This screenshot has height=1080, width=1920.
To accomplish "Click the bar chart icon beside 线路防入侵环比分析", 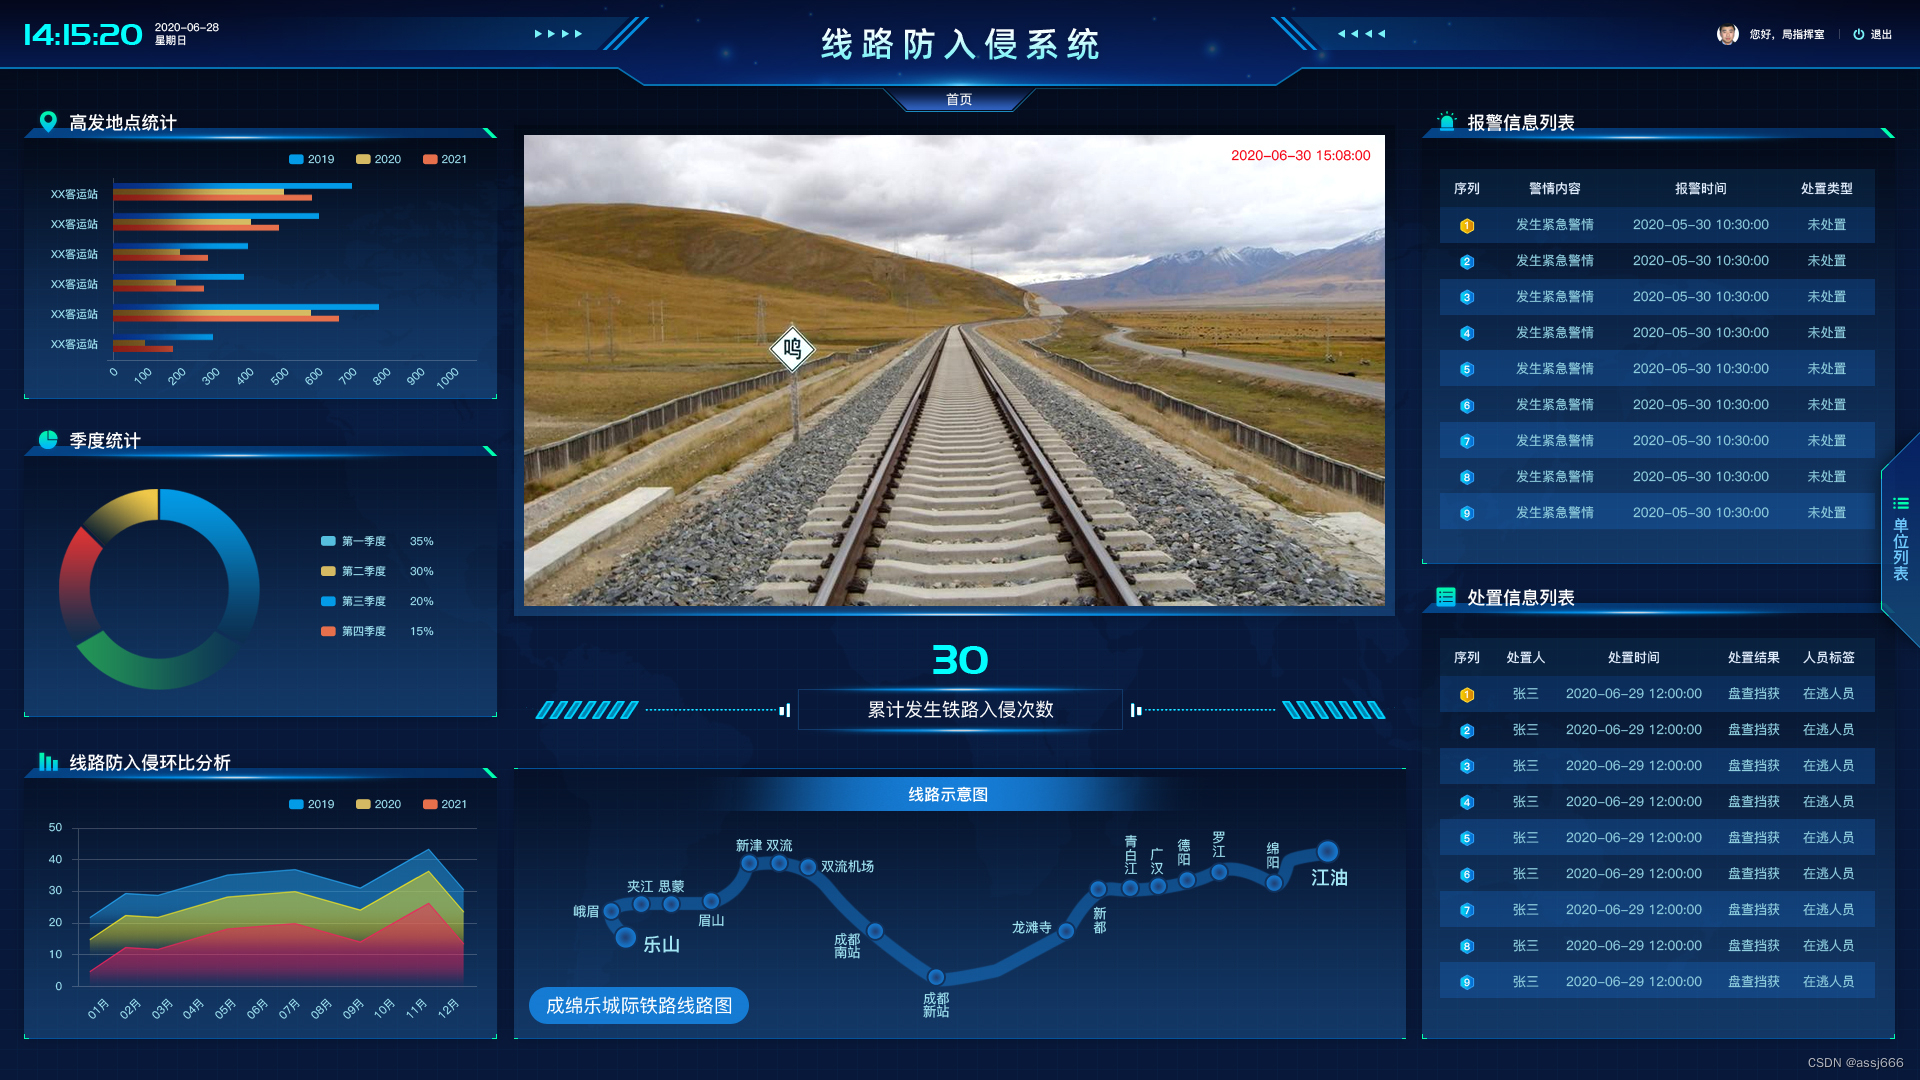I will click(47, 762).
